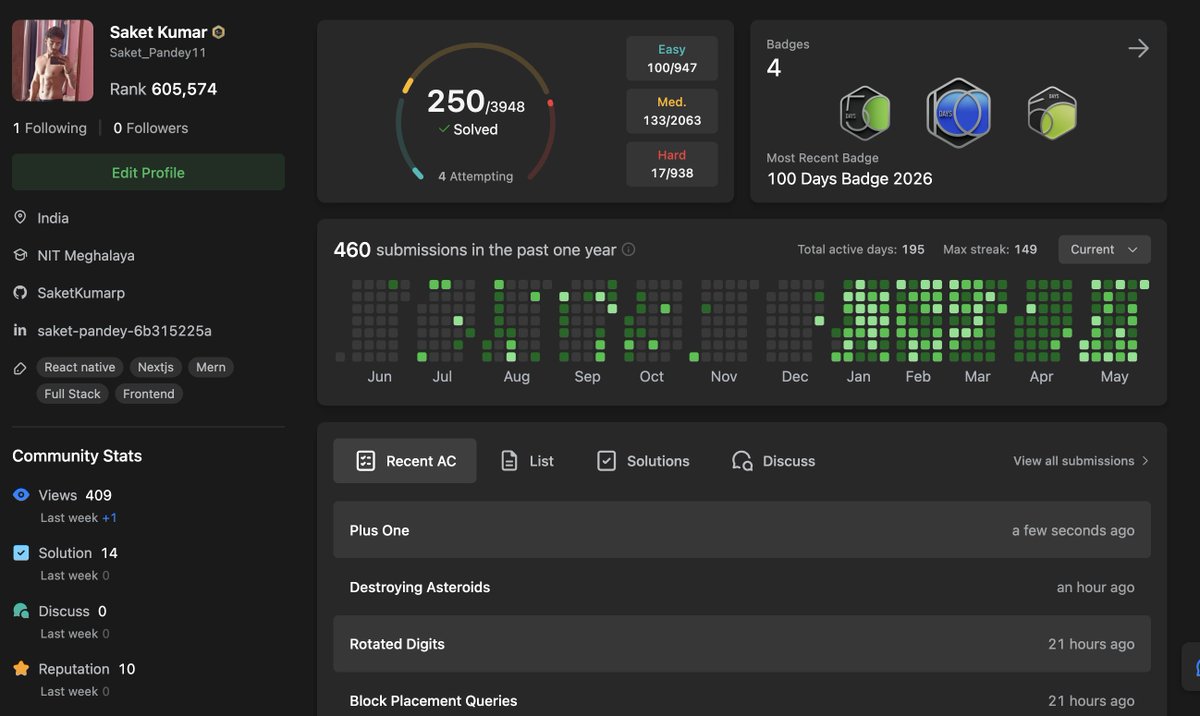Viewport: 1200px width, 716px height.
Task: Open the Rotated Digits submission row
Action: [x=742, y=644]
